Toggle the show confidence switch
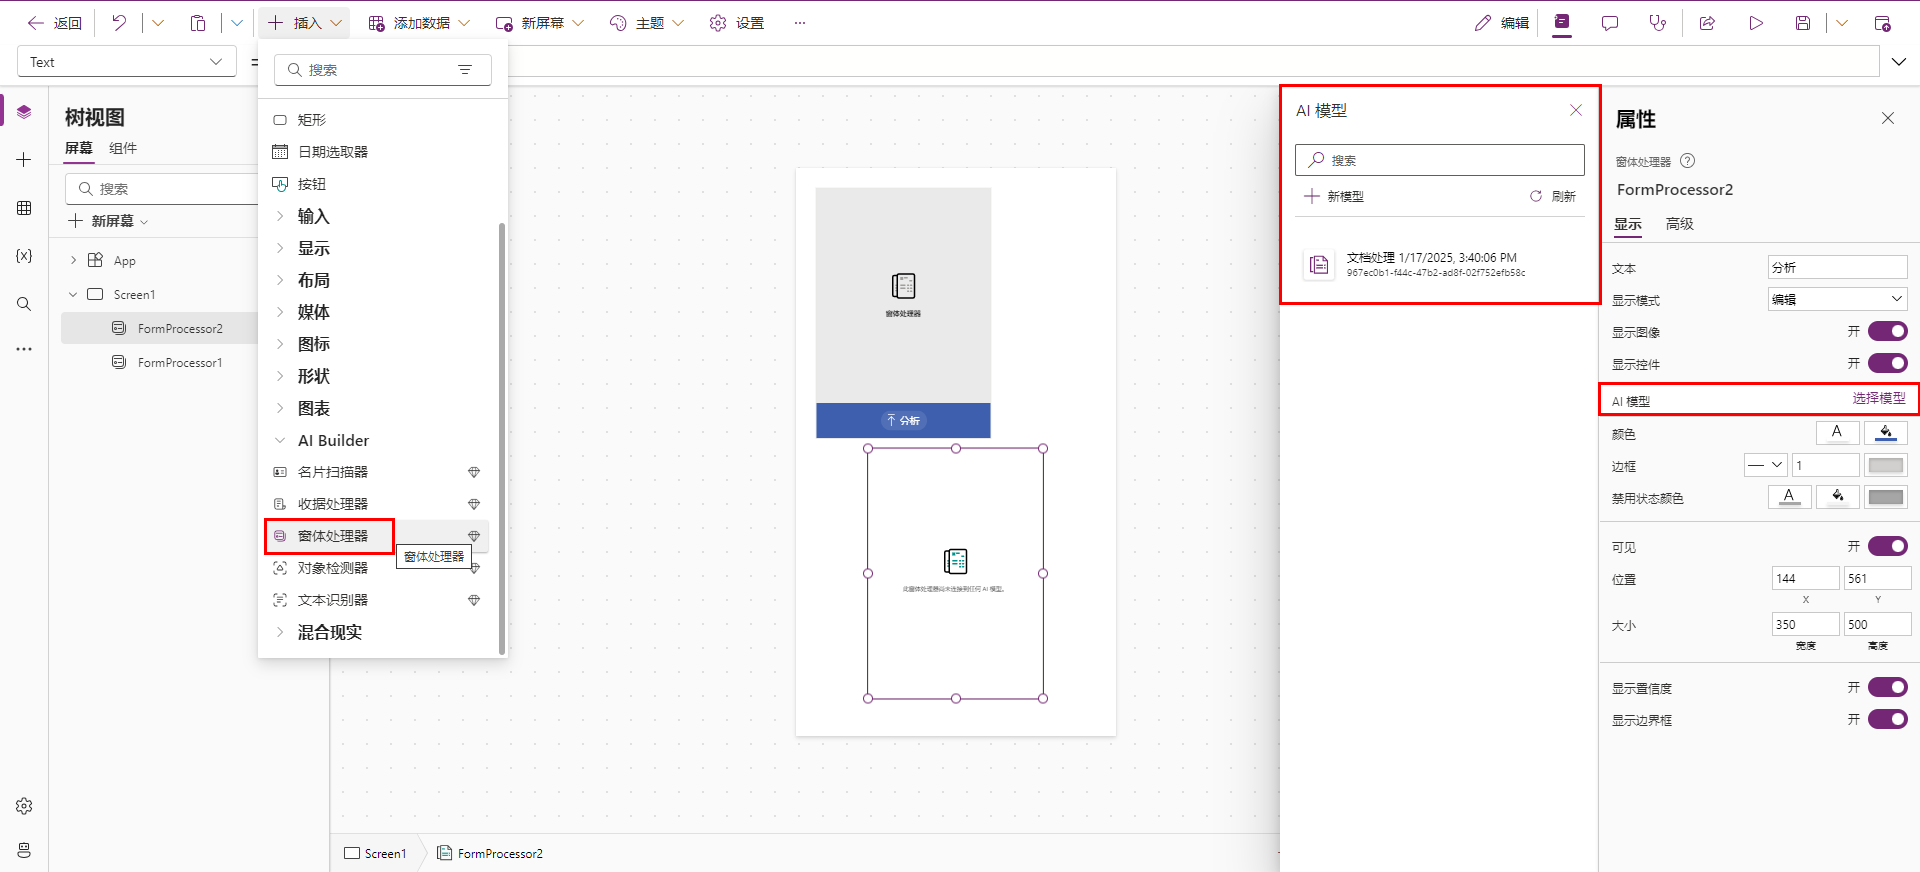 click(1888, 687)
